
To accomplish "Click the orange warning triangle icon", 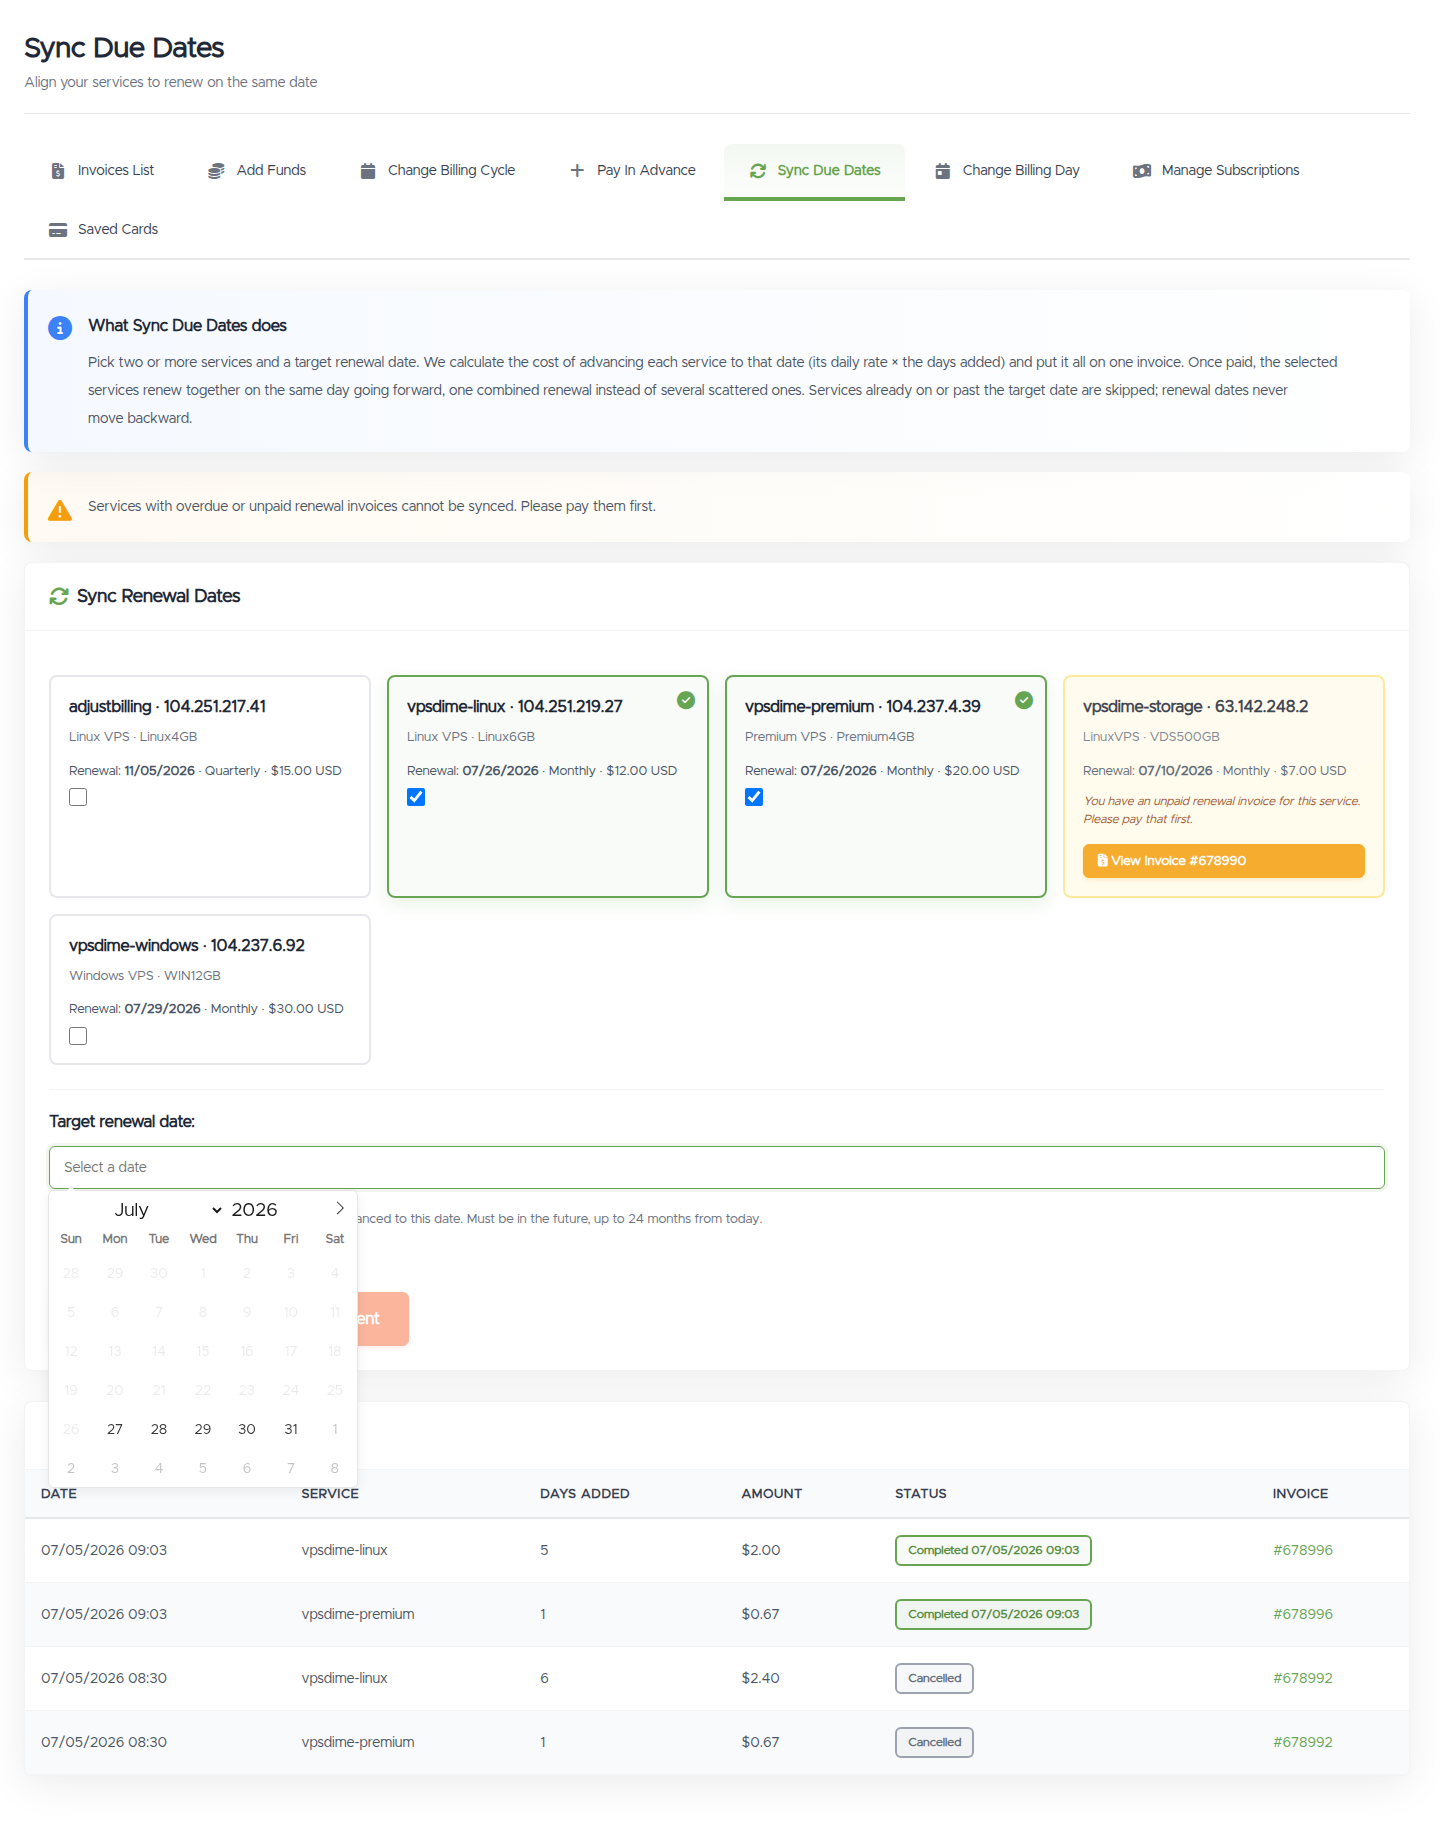I will click(x=60, y=510).
